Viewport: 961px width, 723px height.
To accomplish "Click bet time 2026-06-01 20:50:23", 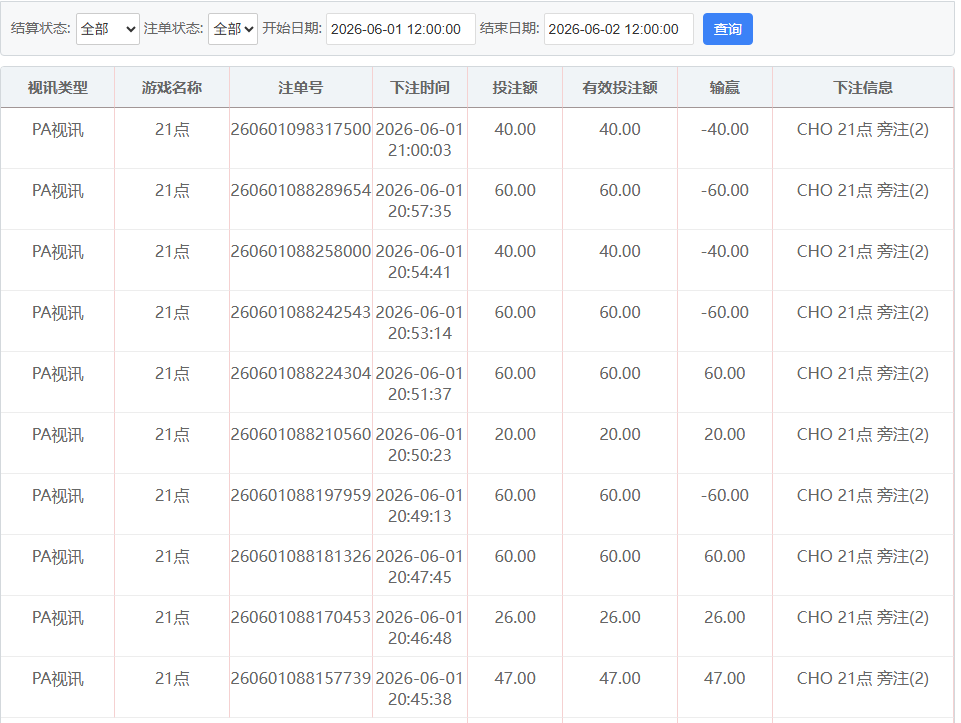I will coord(420,445).
